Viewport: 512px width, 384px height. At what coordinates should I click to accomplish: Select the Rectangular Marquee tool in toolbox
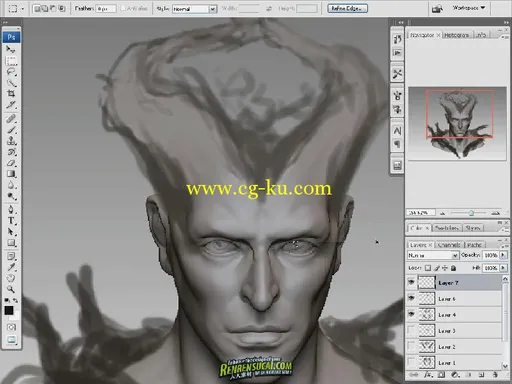[x=11, y=61]
